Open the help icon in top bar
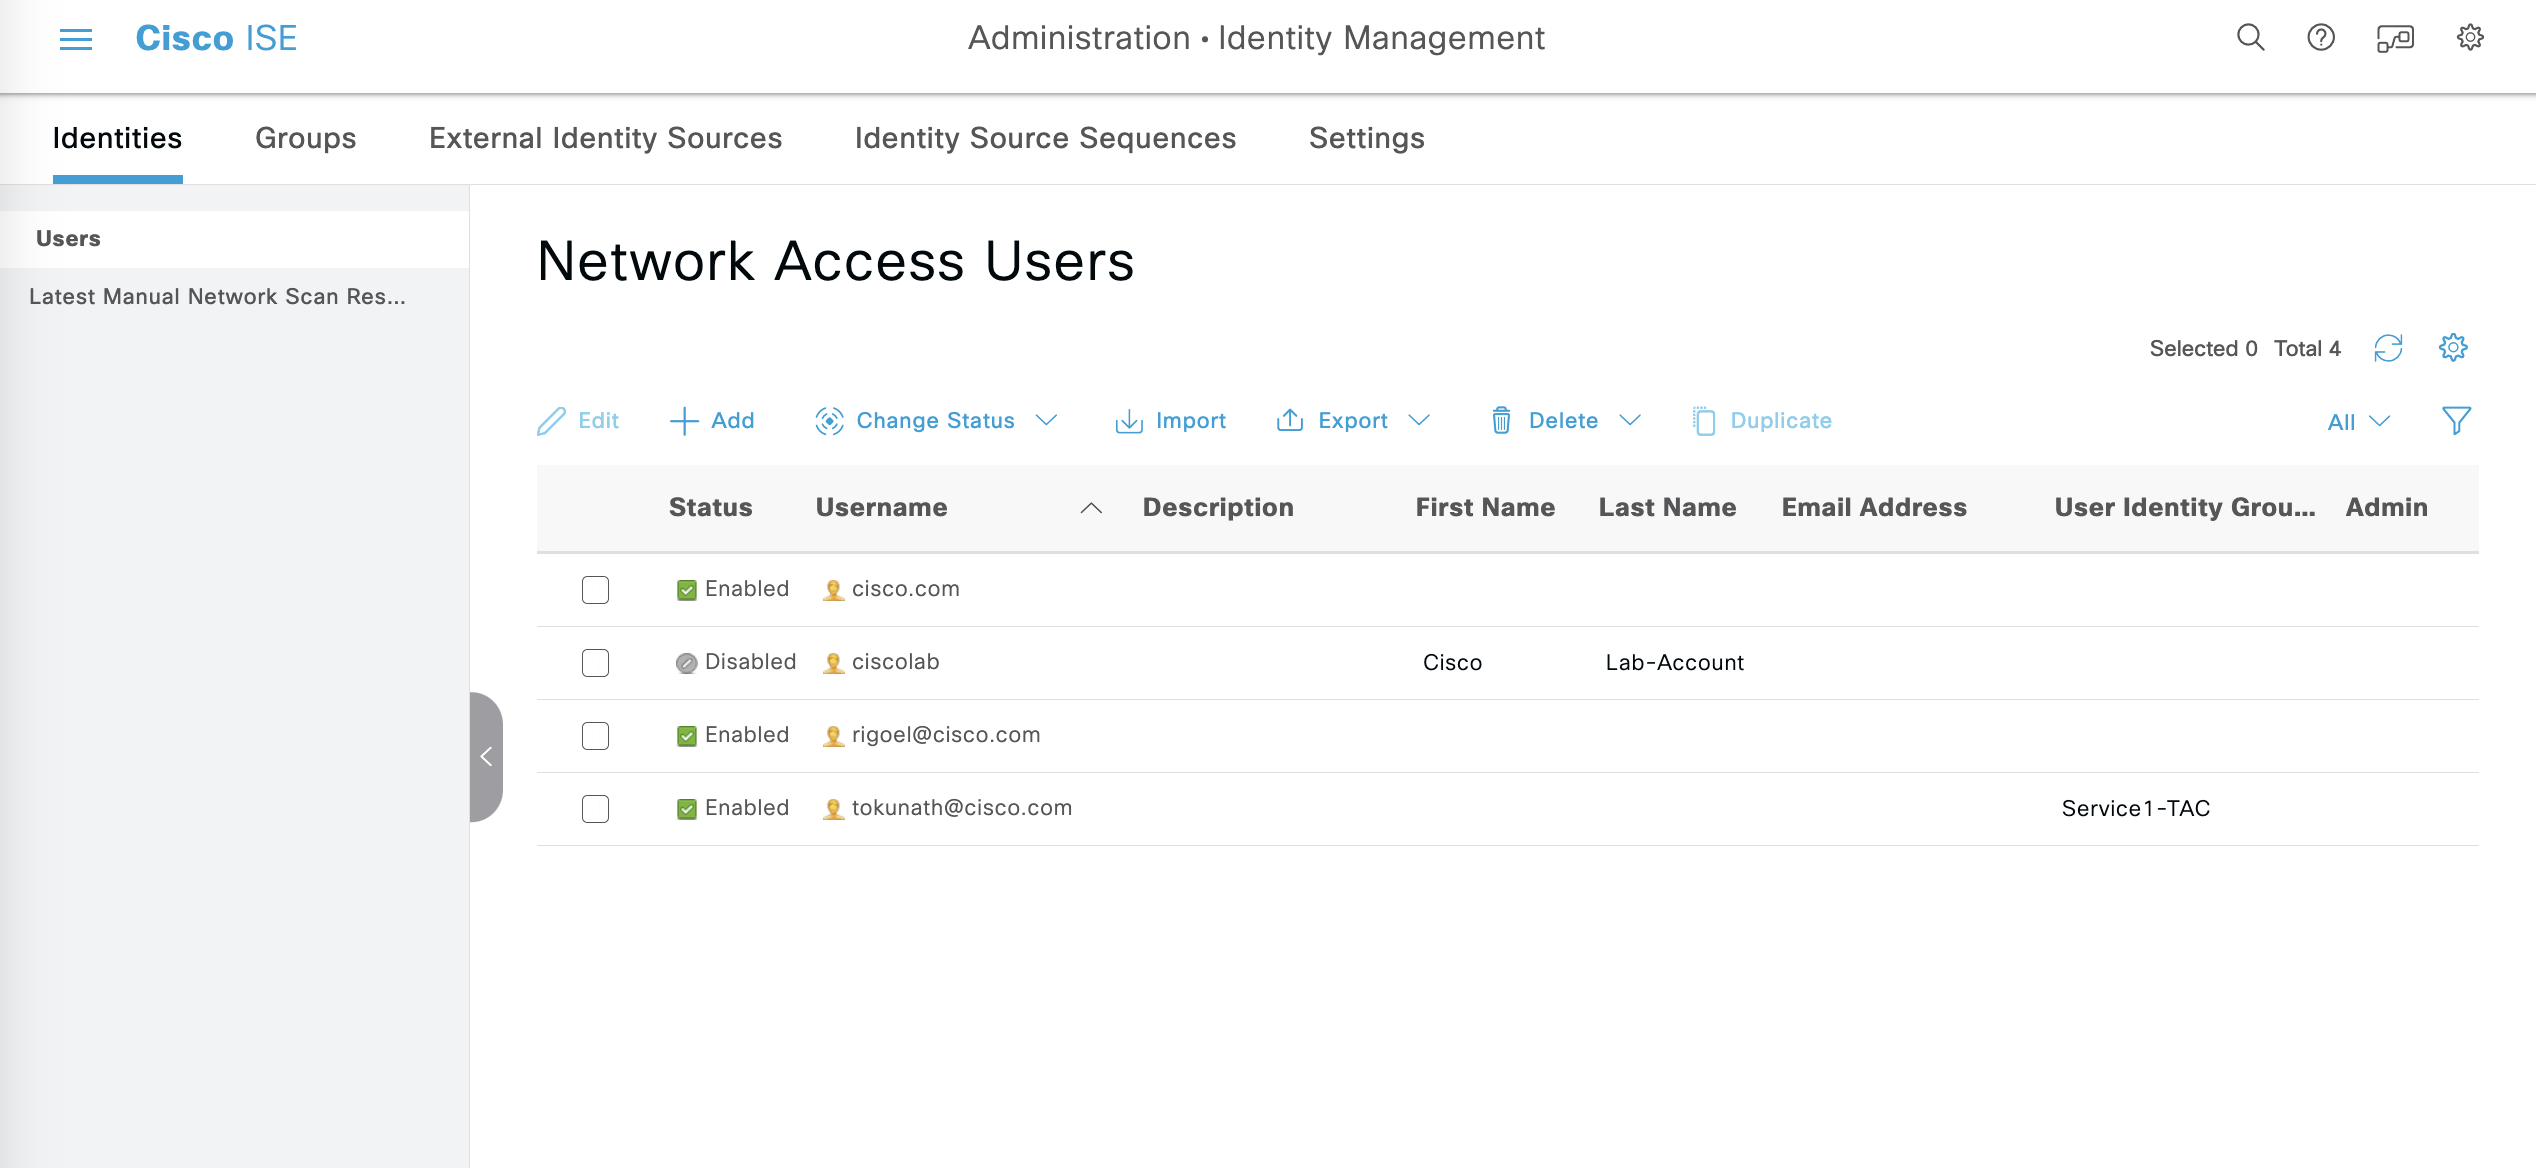 pyautogui.click(x=2320, y=38)
